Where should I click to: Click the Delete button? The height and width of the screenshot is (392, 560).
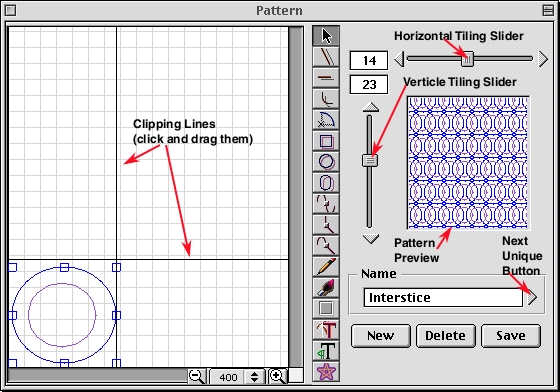[446, 336]
